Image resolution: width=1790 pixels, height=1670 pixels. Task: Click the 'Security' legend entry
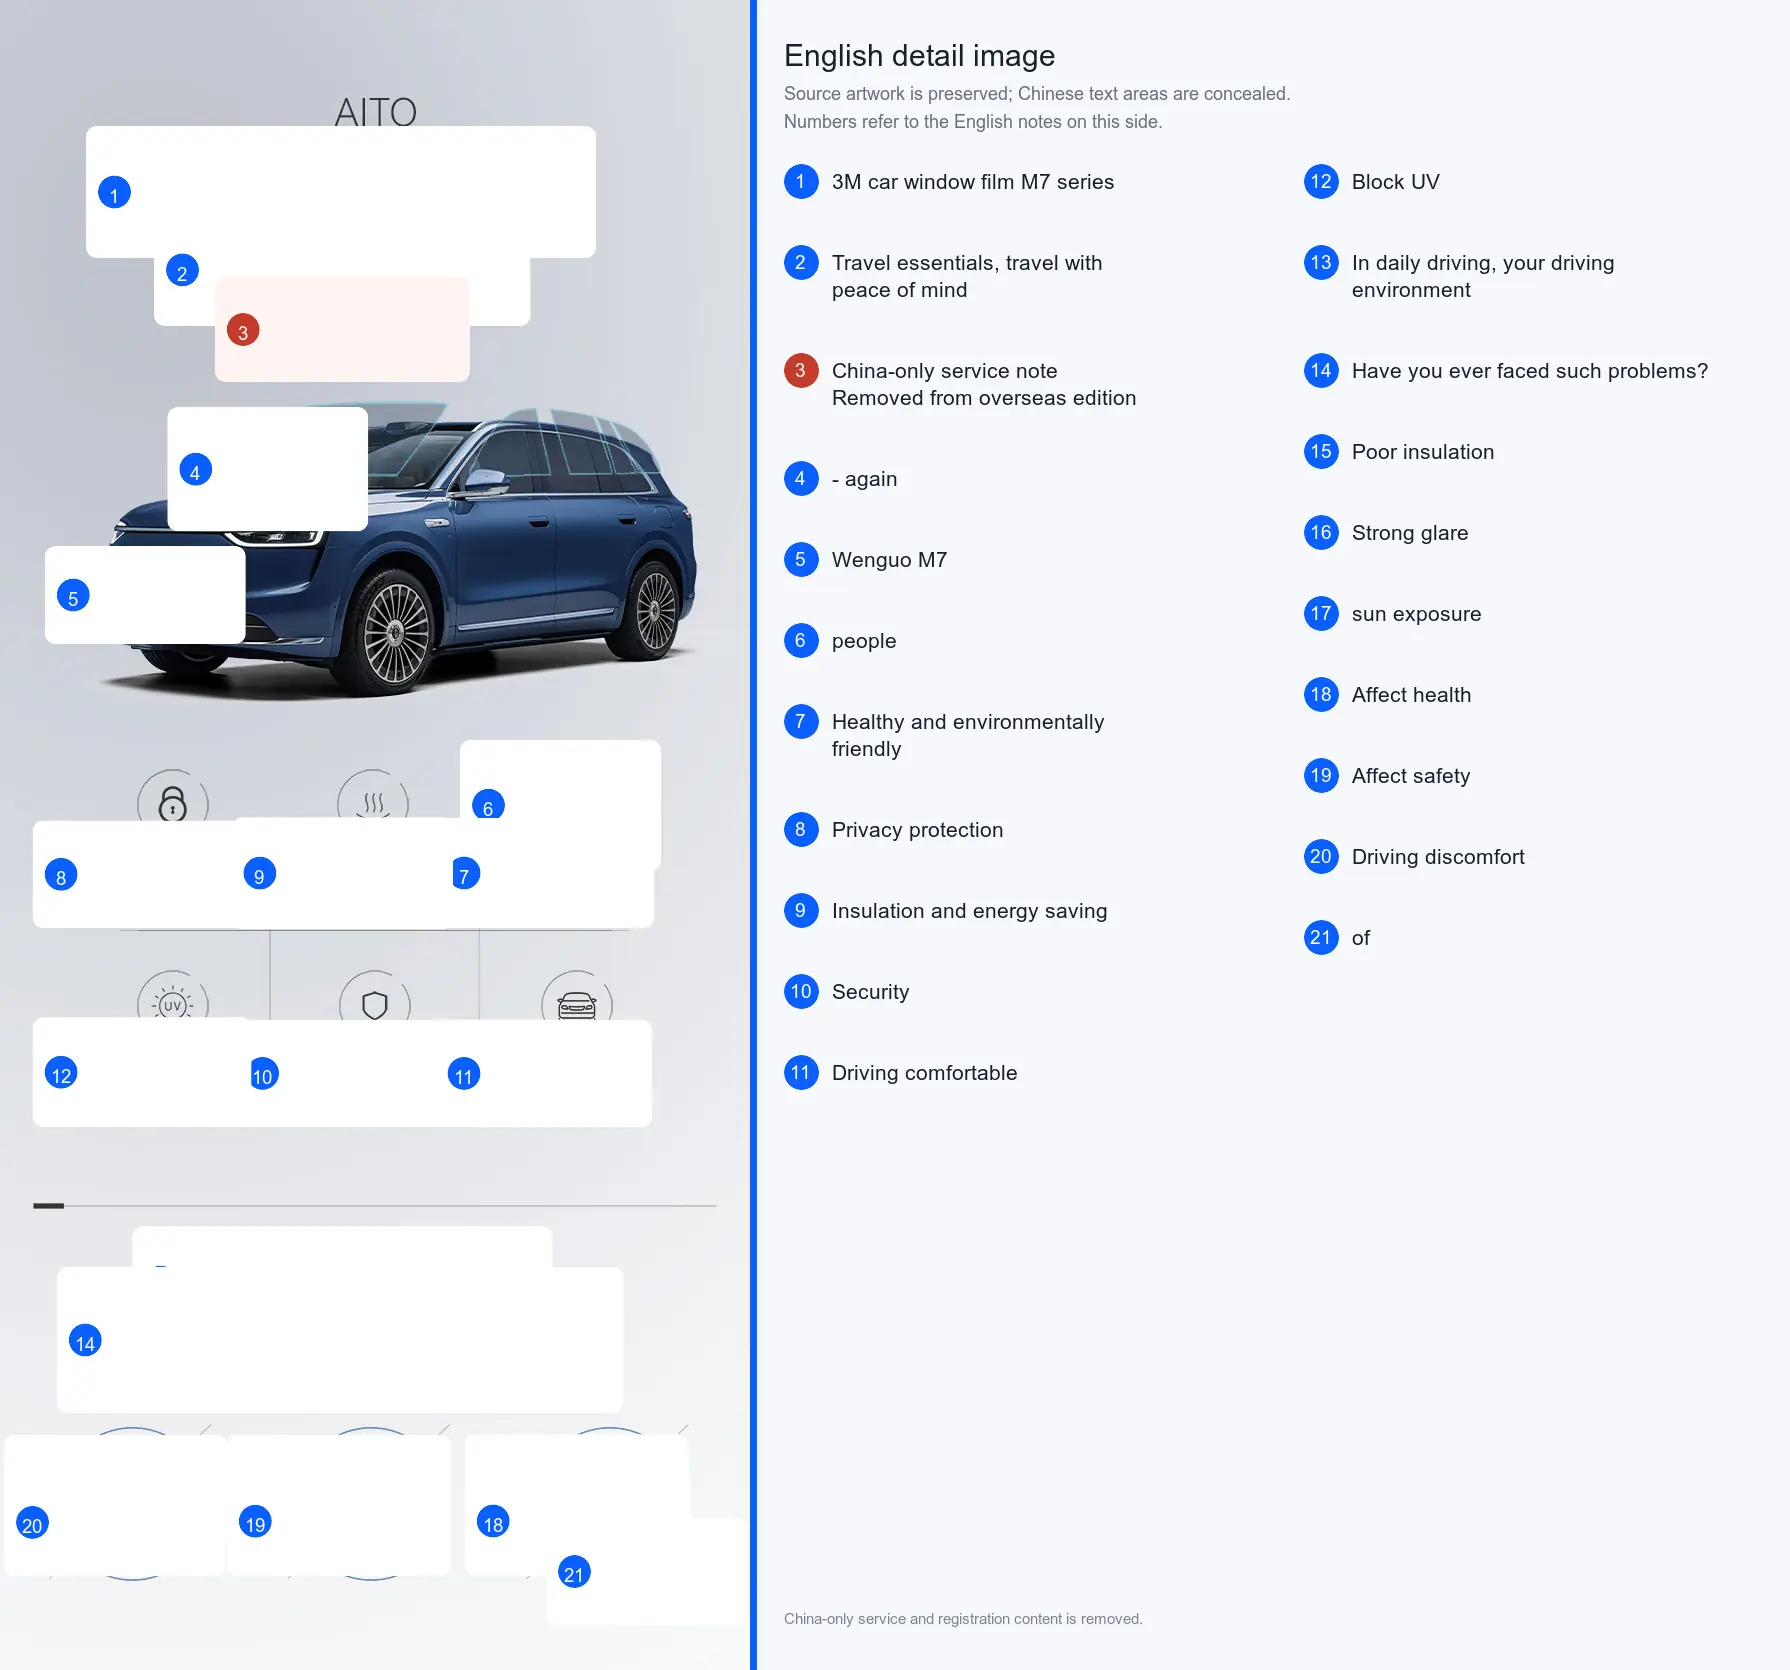point(870,992)
